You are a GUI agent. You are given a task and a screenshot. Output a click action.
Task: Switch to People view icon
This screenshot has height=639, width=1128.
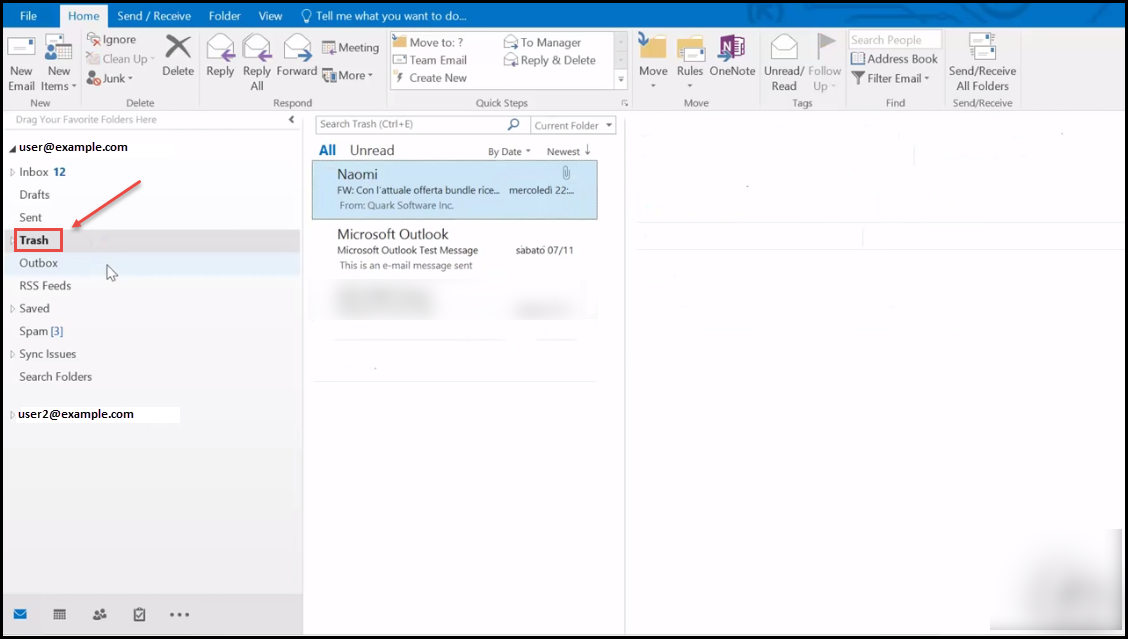(99, 615)
